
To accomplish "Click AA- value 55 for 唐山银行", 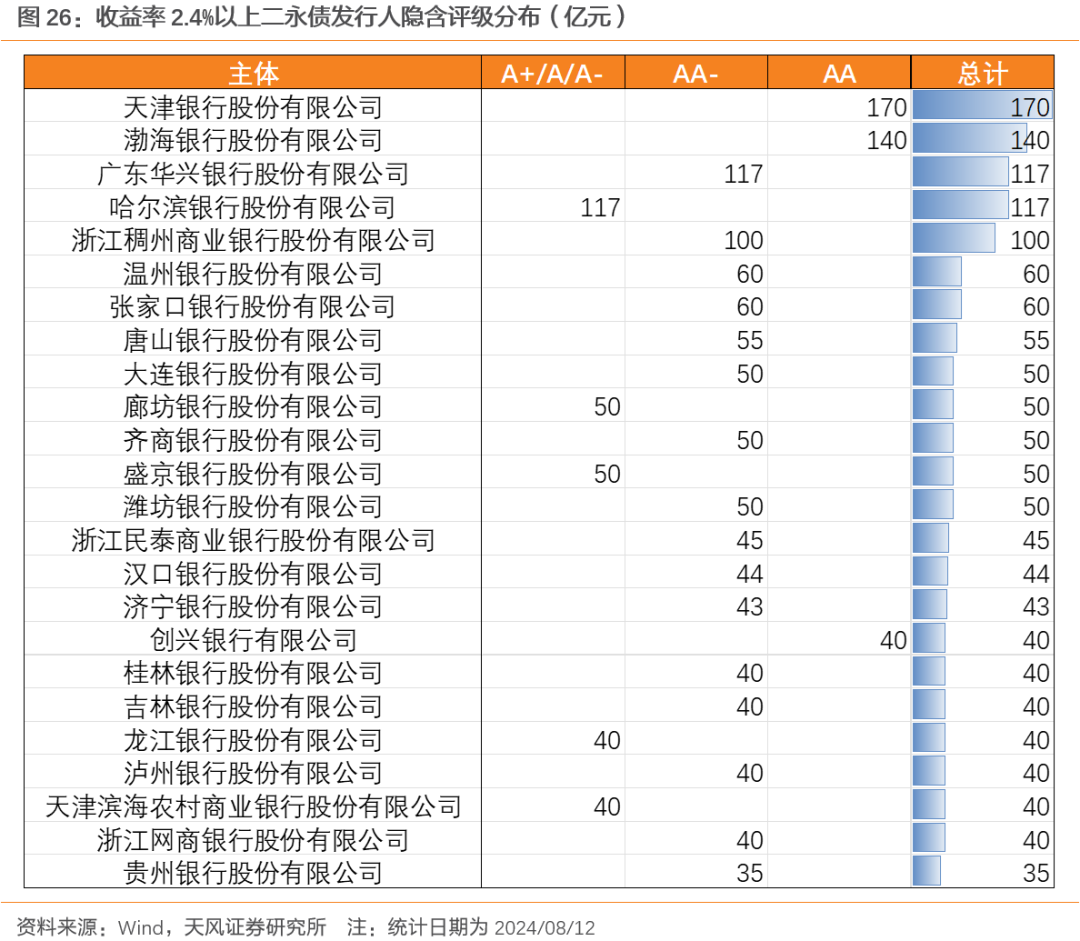I will coord(749,340).
